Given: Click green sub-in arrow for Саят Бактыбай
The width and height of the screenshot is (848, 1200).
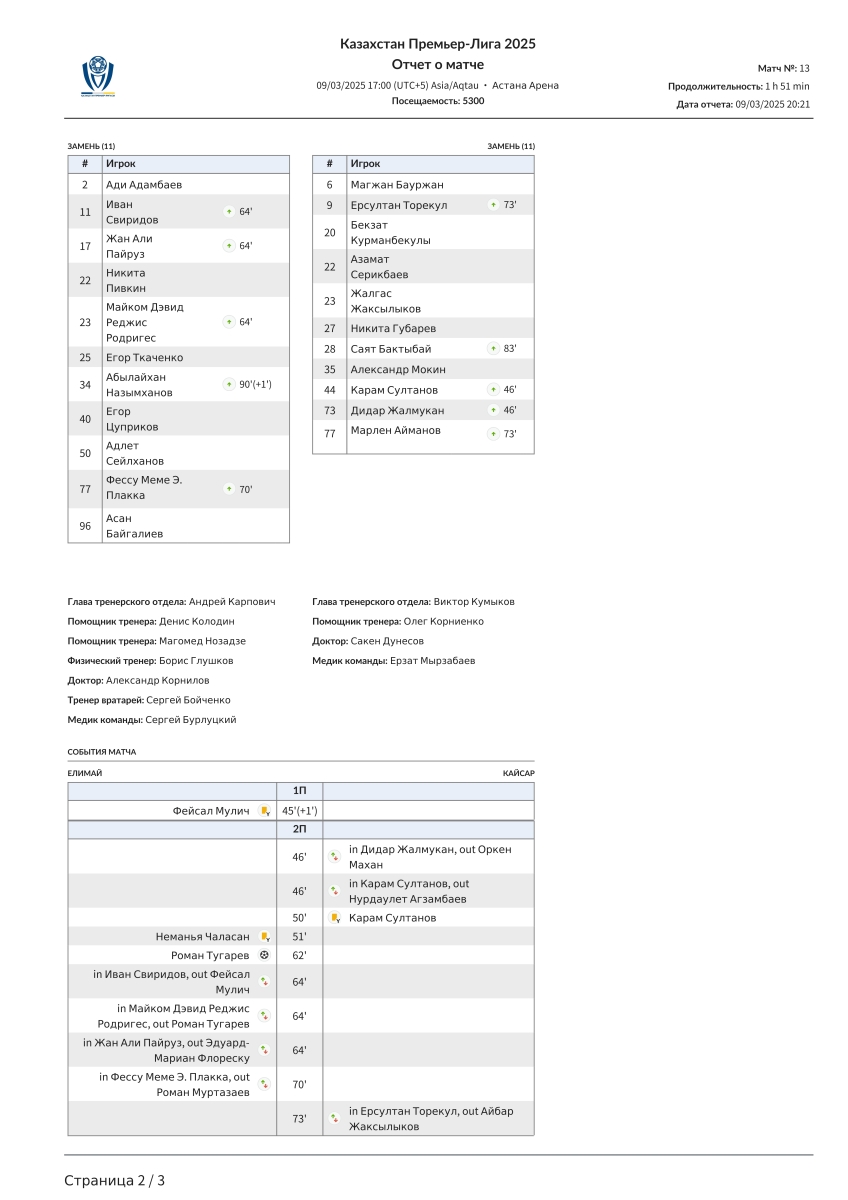Looking at the screenshot, I should click(493, 349).
